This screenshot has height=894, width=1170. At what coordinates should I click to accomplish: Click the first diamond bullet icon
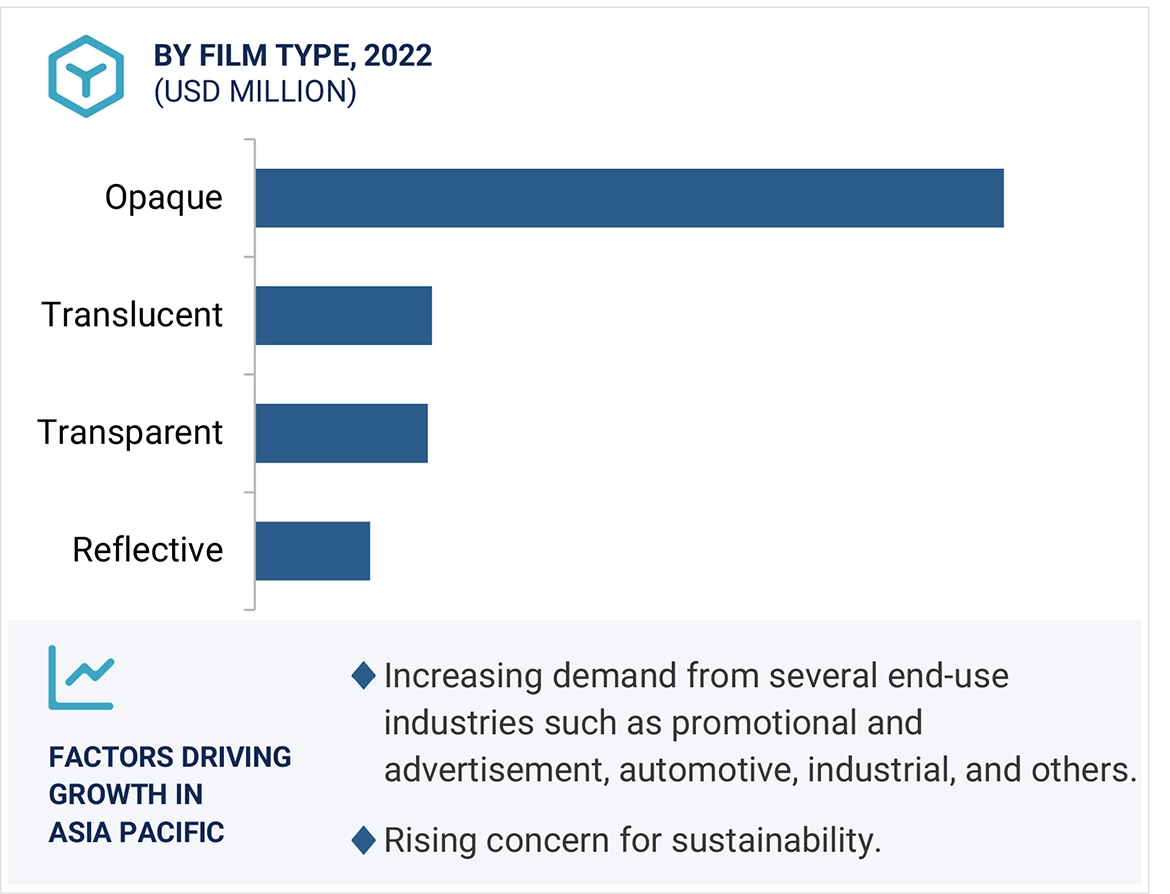(363, 676)
